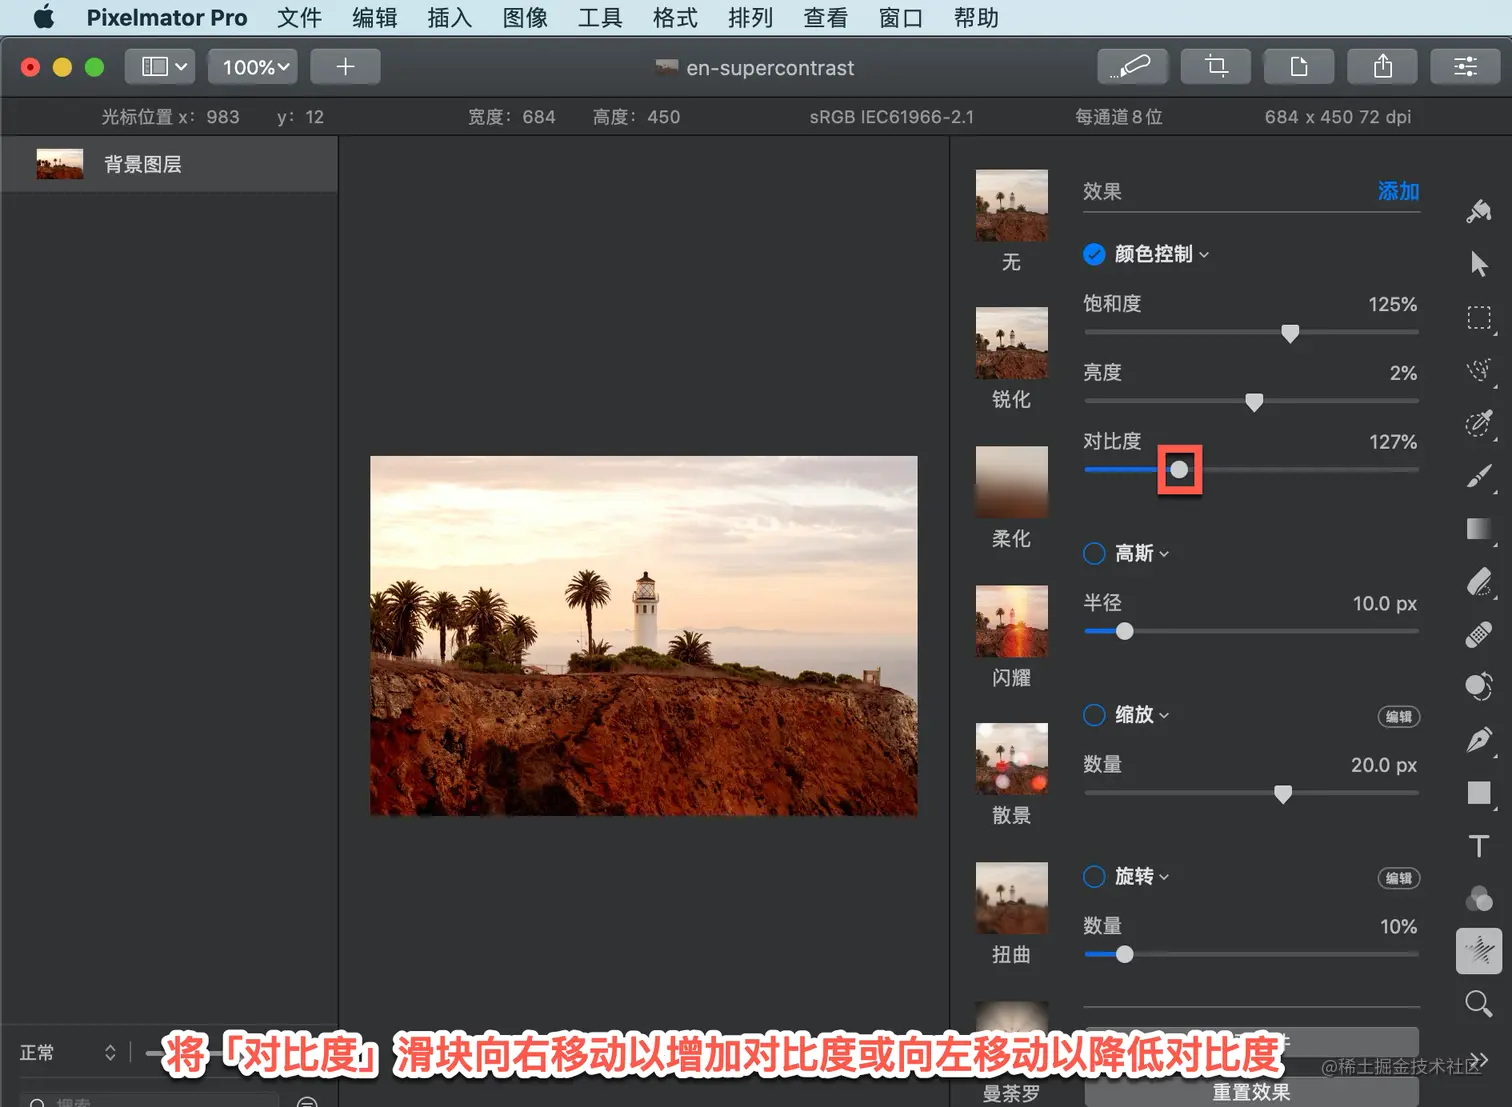This screenshot has height=1107, width=1512.
Task: Select the Shape square tool
Action: click(x=1479, y=793)
